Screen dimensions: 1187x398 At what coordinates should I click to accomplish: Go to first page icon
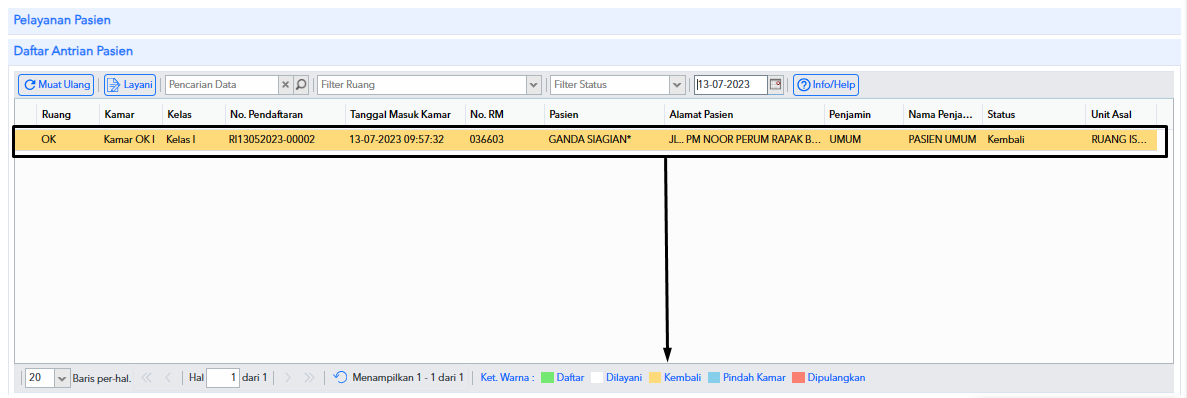click(x=146, y=377)
